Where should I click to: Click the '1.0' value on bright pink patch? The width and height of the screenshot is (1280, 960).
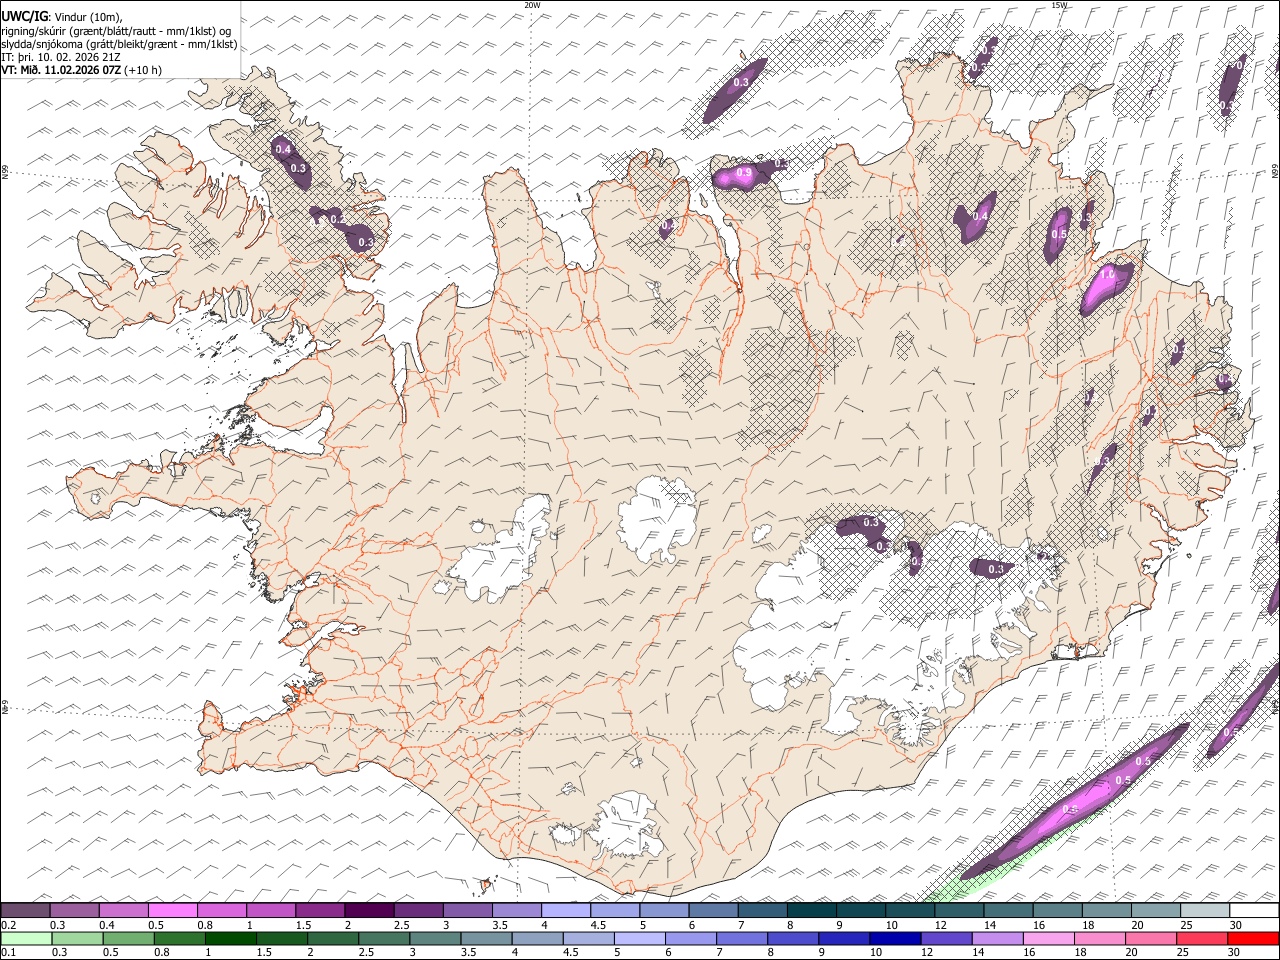[1107, 273]
